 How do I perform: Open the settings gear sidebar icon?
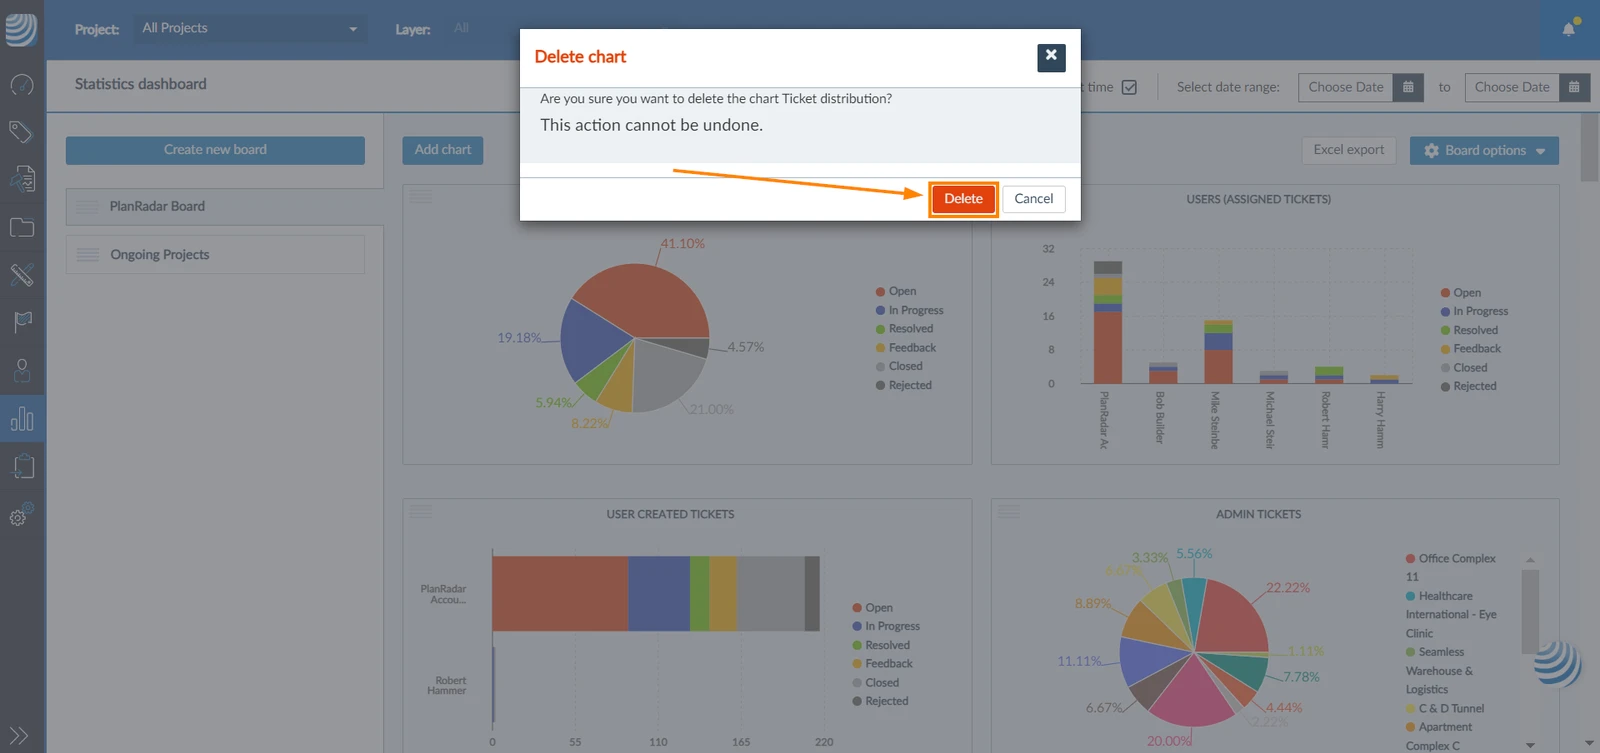coord(21,515)
